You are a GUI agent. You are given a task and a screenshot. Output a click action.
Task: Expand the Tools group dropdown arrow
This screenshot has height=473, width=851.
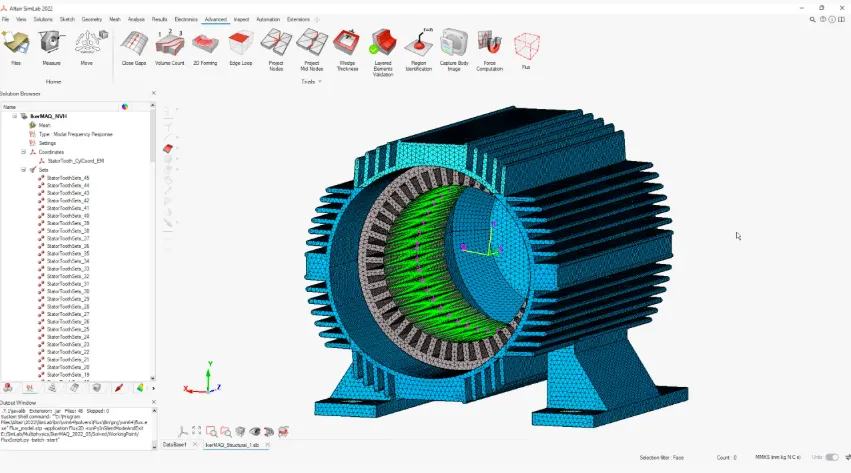point(320,82)
